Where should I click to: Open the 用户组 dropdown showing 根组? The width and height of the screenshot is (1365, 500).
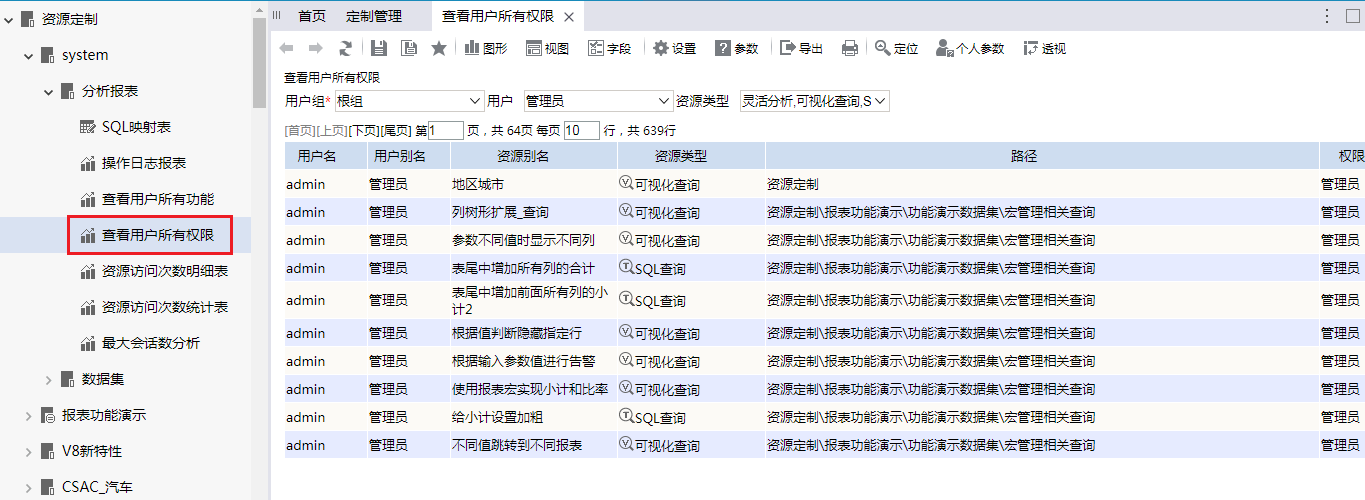click(x=409, y=101)
